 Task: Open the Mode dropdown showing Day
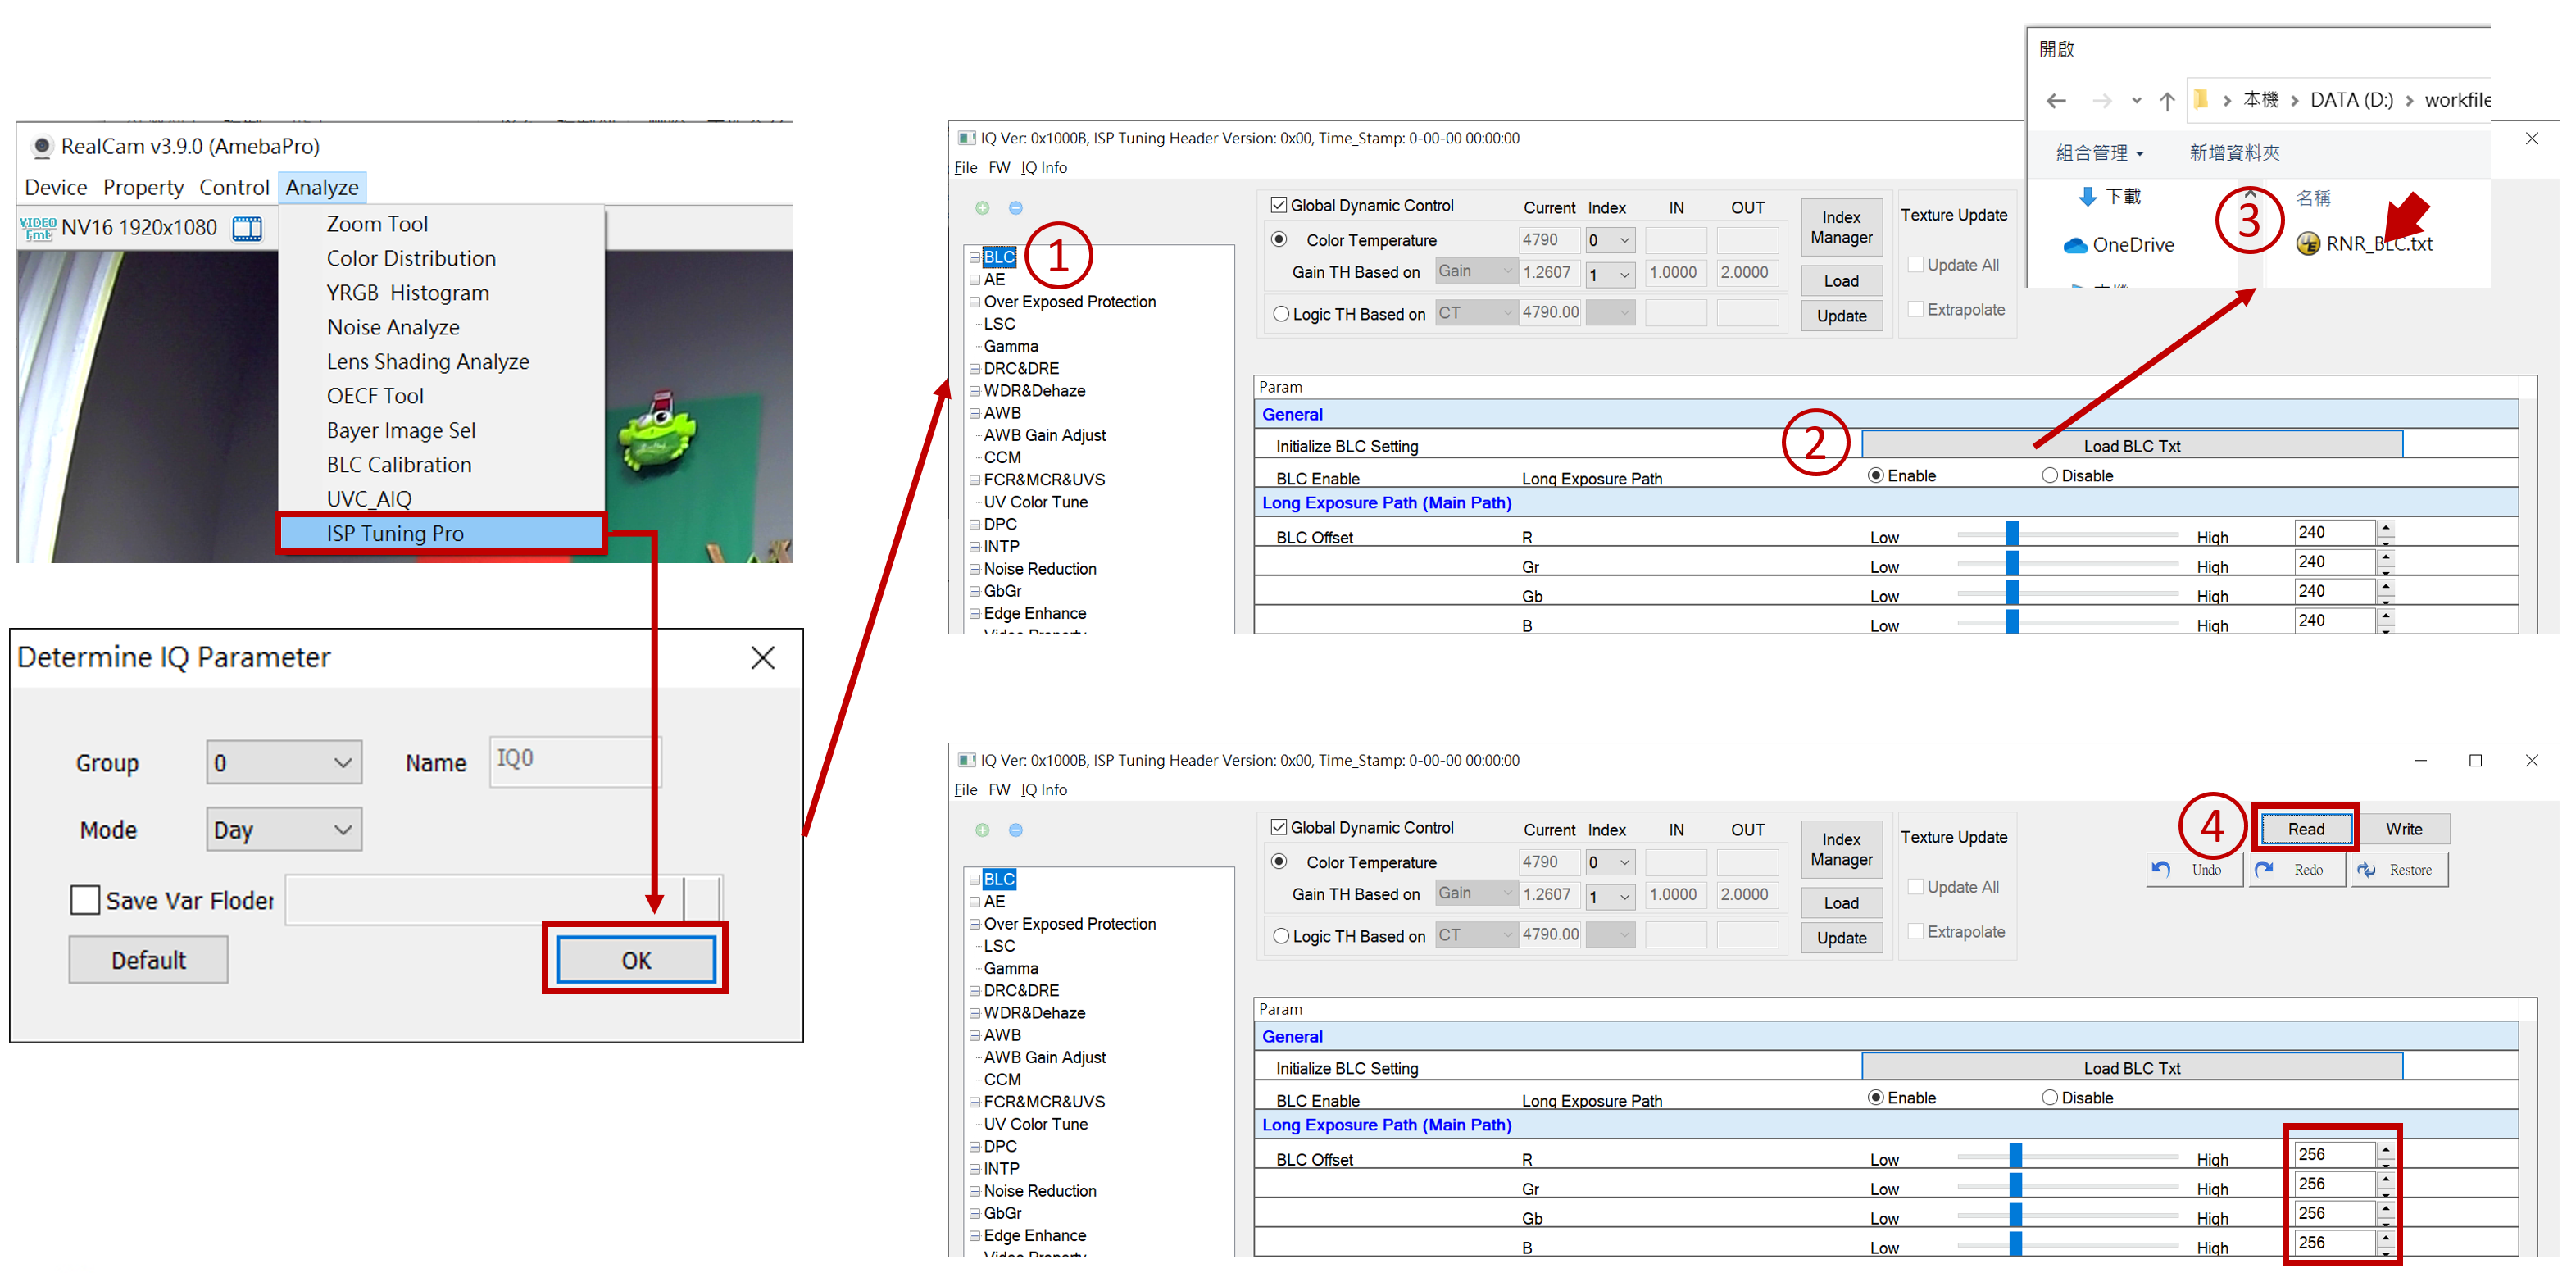pos(284,830)
